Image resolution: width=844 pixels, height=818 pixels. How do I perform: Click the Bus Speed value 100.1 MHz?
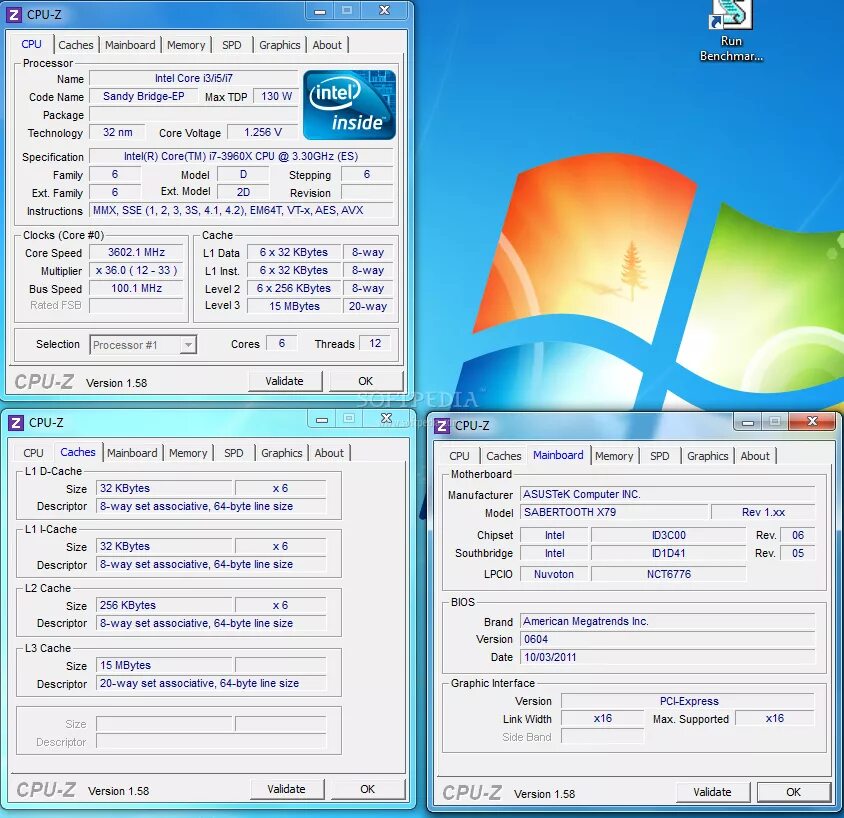click(x=137, y=288)
